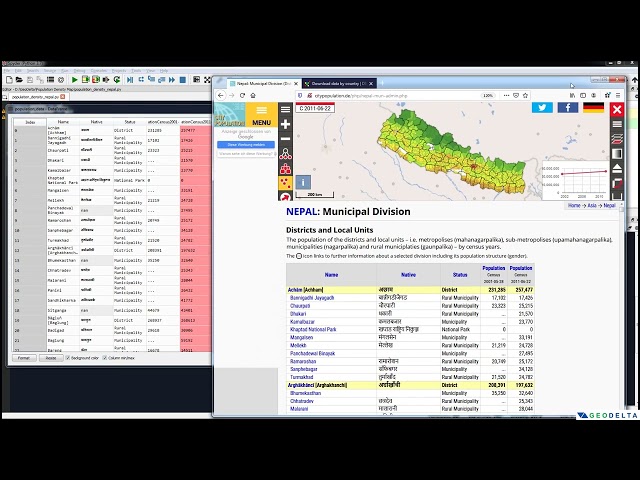
Task: Click Maximize current pane icon in Spyder
Action: pyautogui.click(x=196, y=79)
